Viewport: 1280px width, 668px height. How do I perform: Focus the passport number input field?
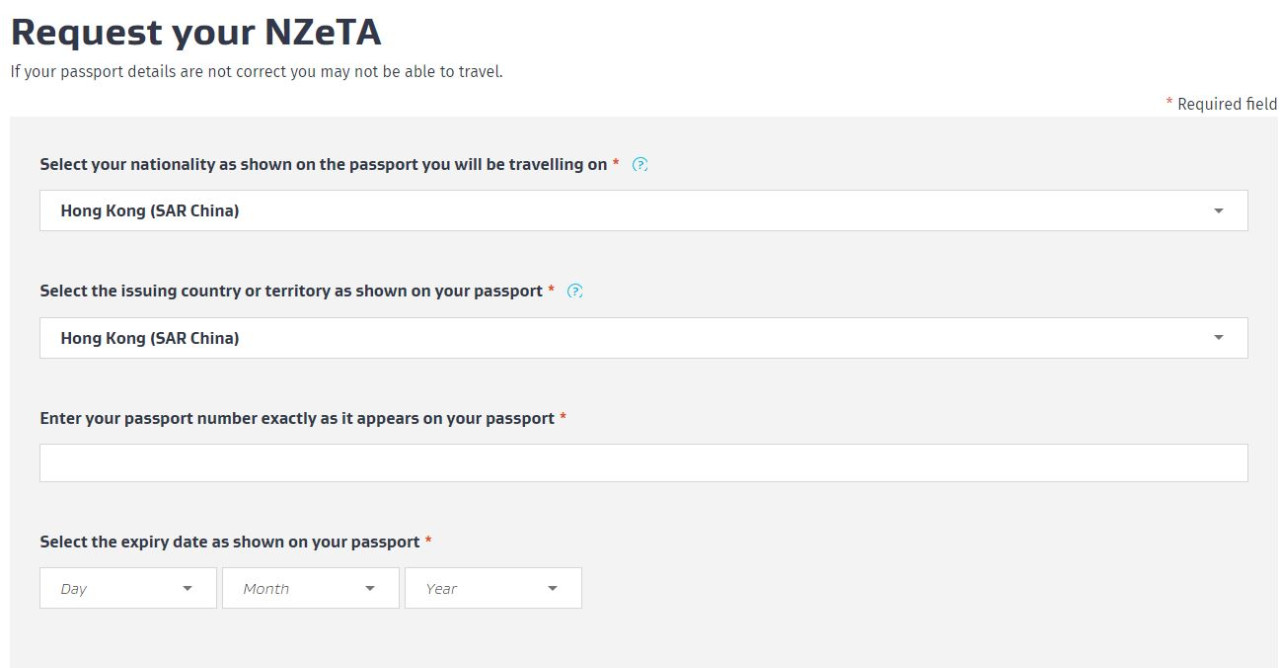coord(643,463)
